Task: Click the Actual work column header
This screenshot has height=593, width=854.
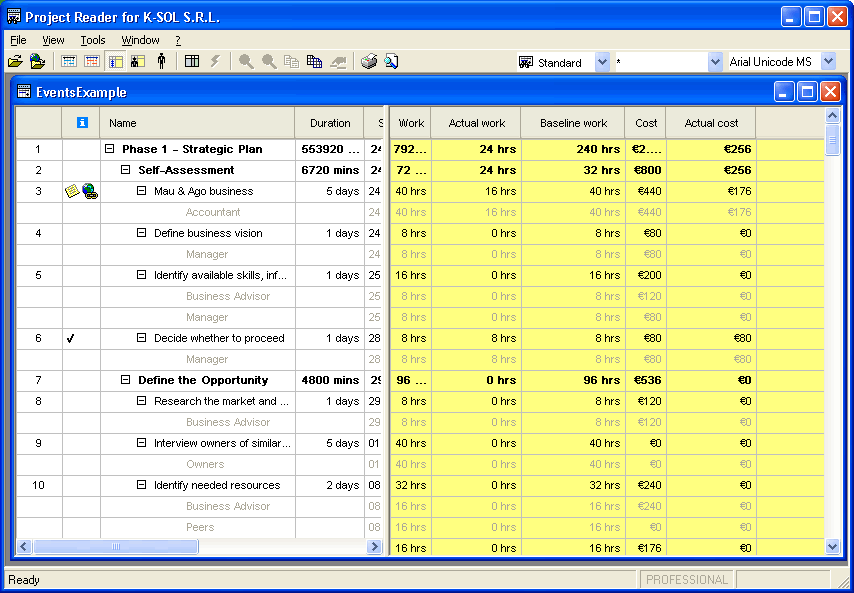Action: click(477, 123)
